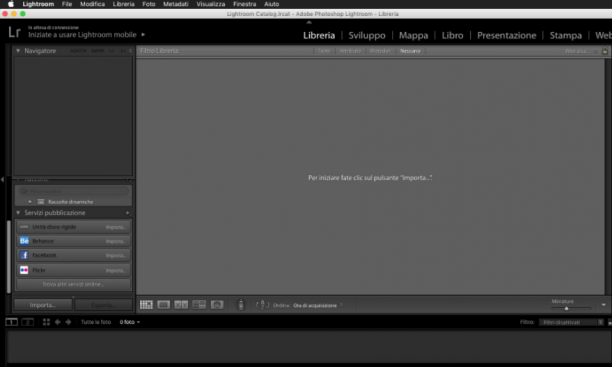Open the Apple menu
The image size is (612, 367).
tap(11, 4)
